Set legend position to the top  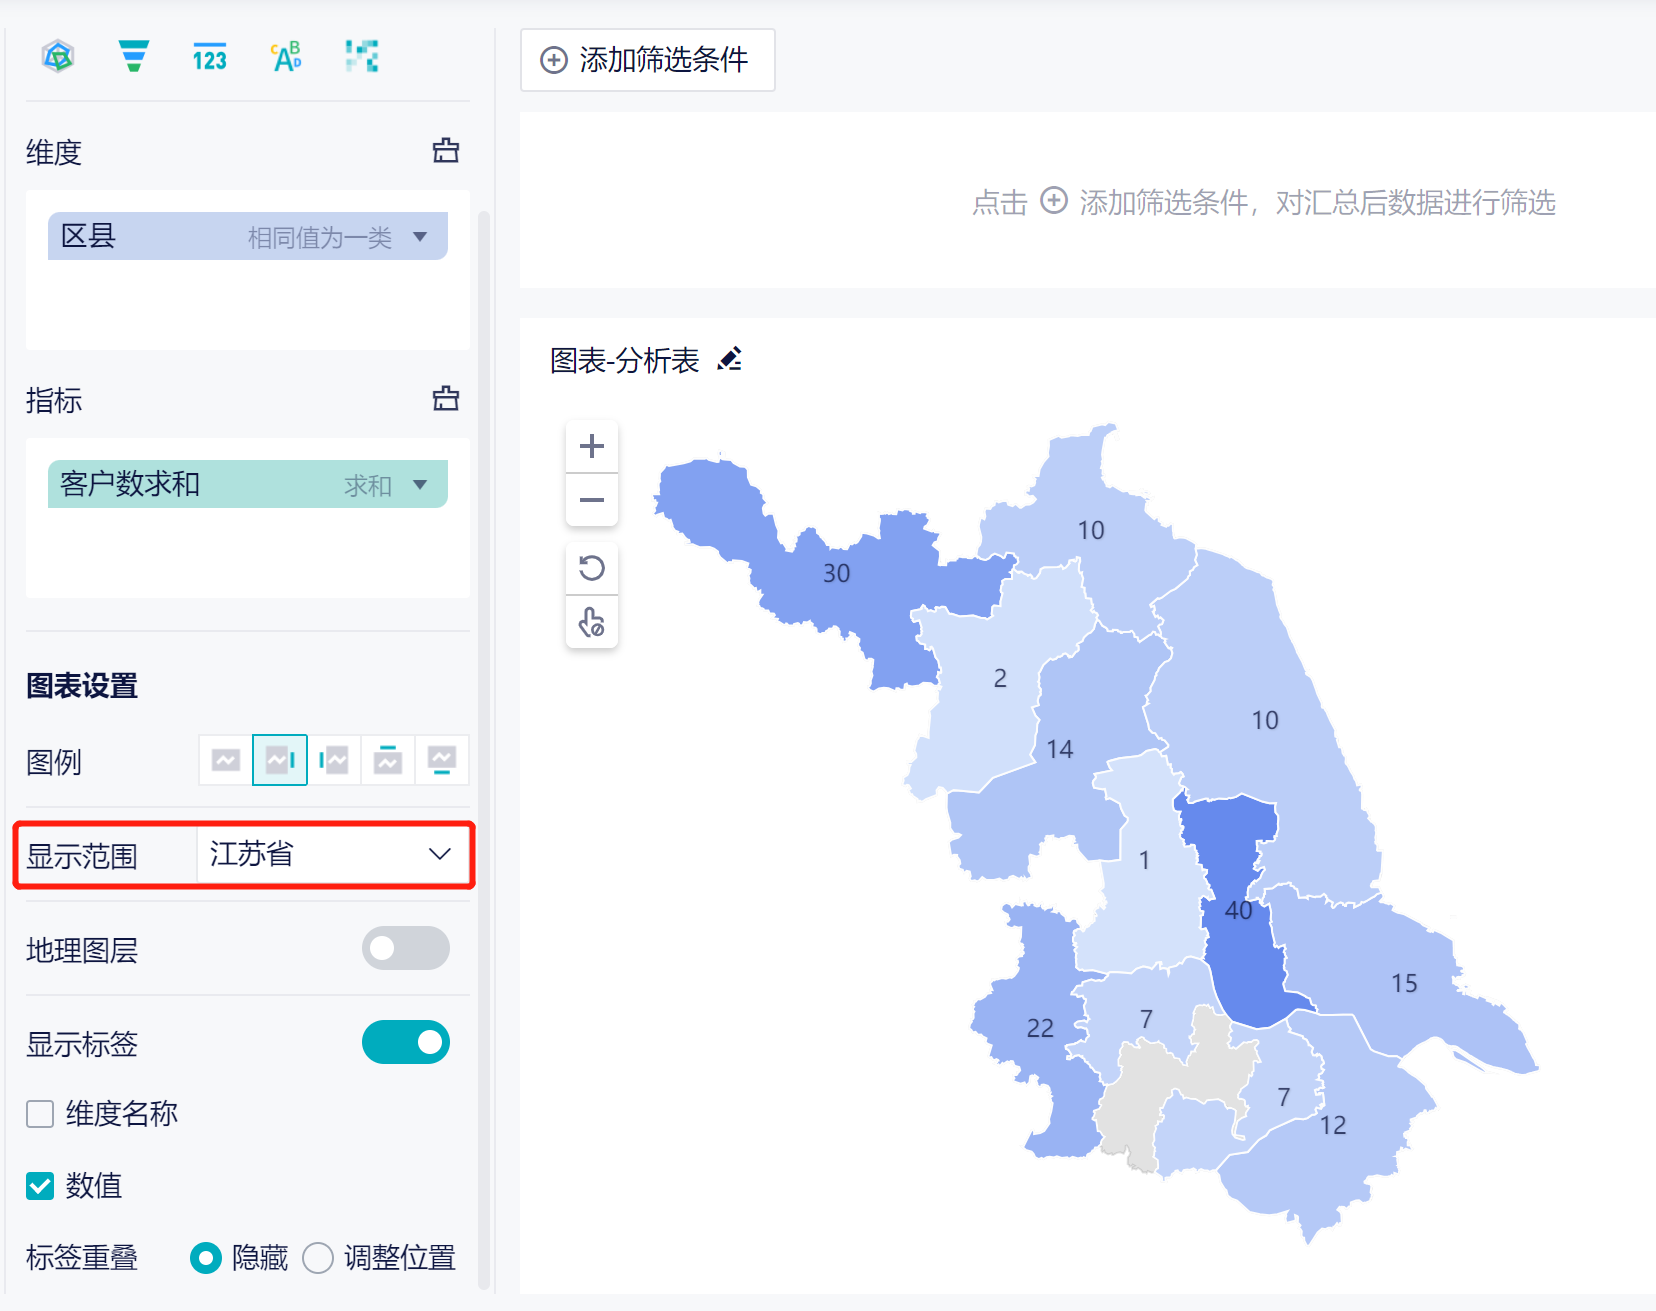tap(388, 761)
